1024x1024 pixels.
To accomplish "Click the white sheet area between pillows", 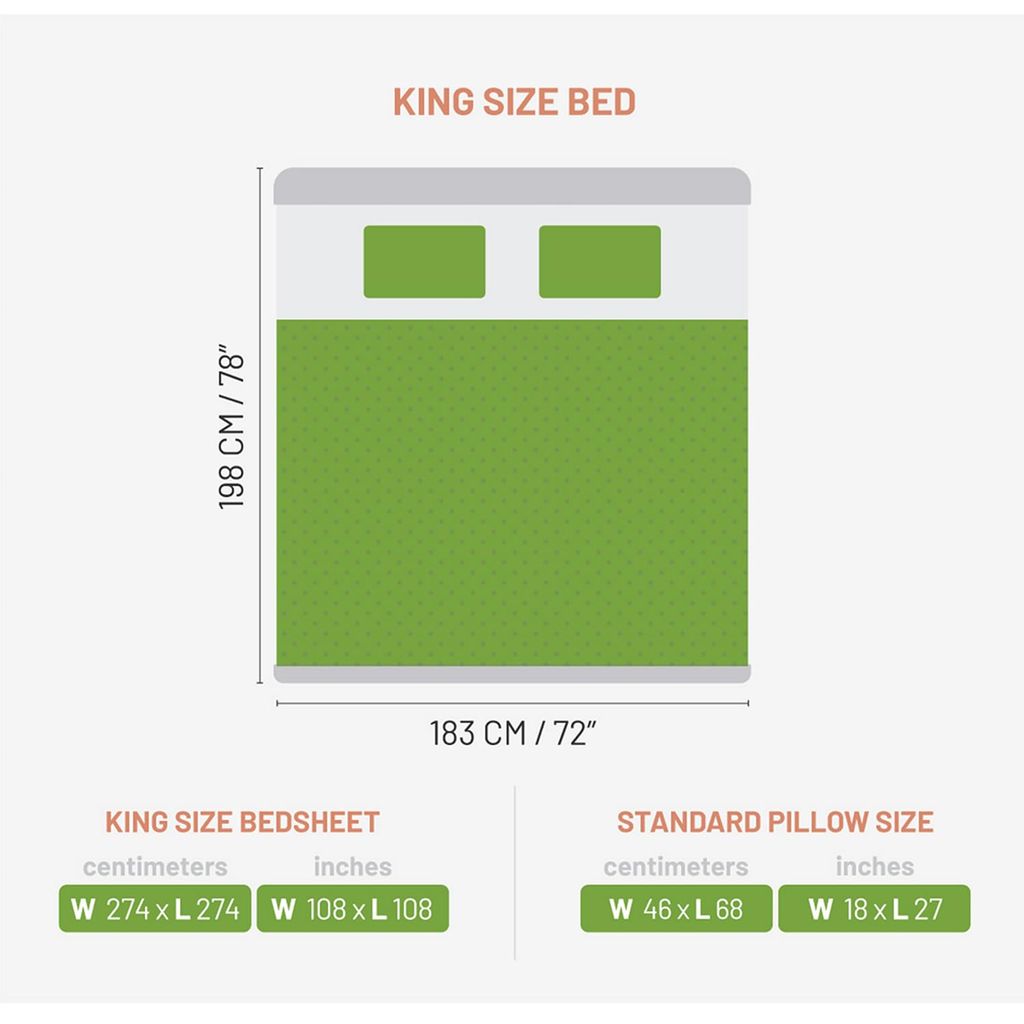I will [x=512, y=262].
